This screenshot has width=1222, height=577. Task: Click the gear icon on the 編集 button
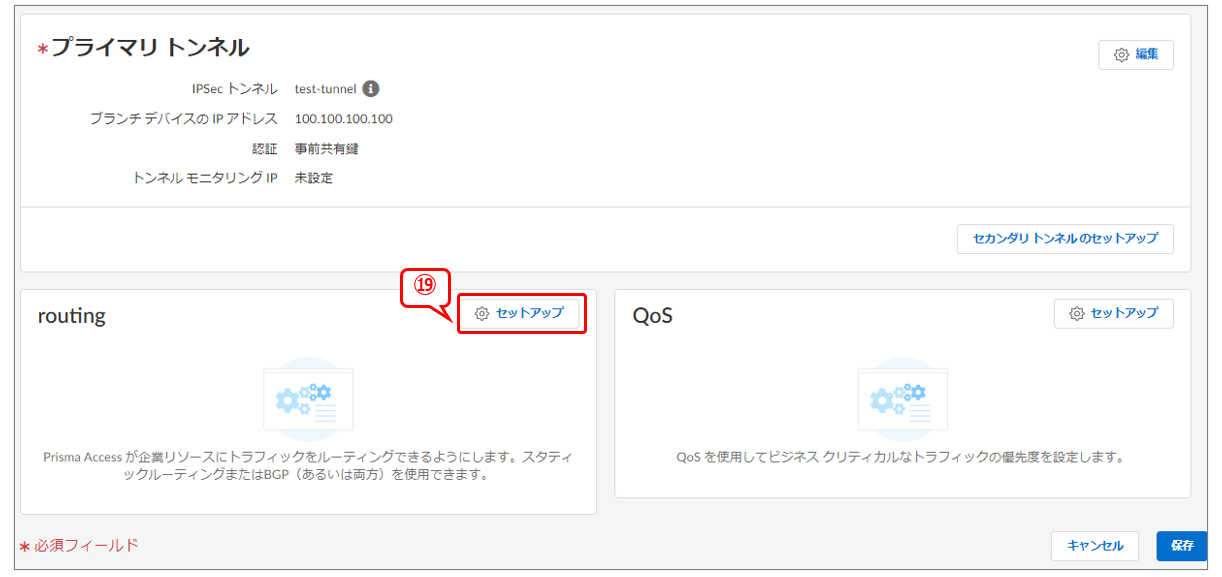tap(1121, 55)
